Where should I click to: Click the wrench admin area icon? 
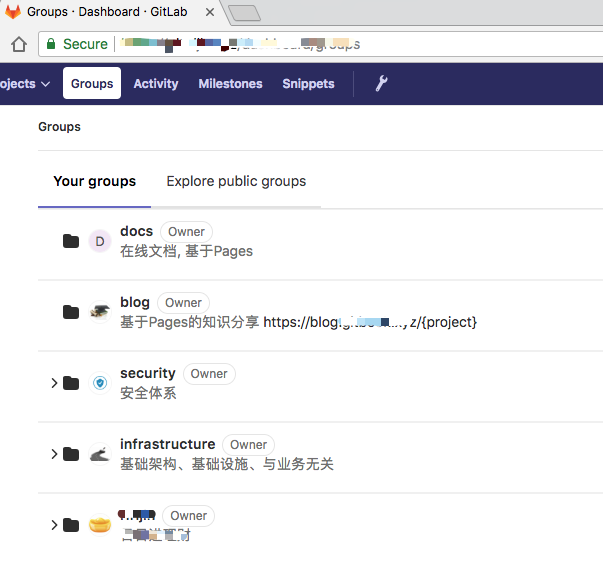[381, 84]
